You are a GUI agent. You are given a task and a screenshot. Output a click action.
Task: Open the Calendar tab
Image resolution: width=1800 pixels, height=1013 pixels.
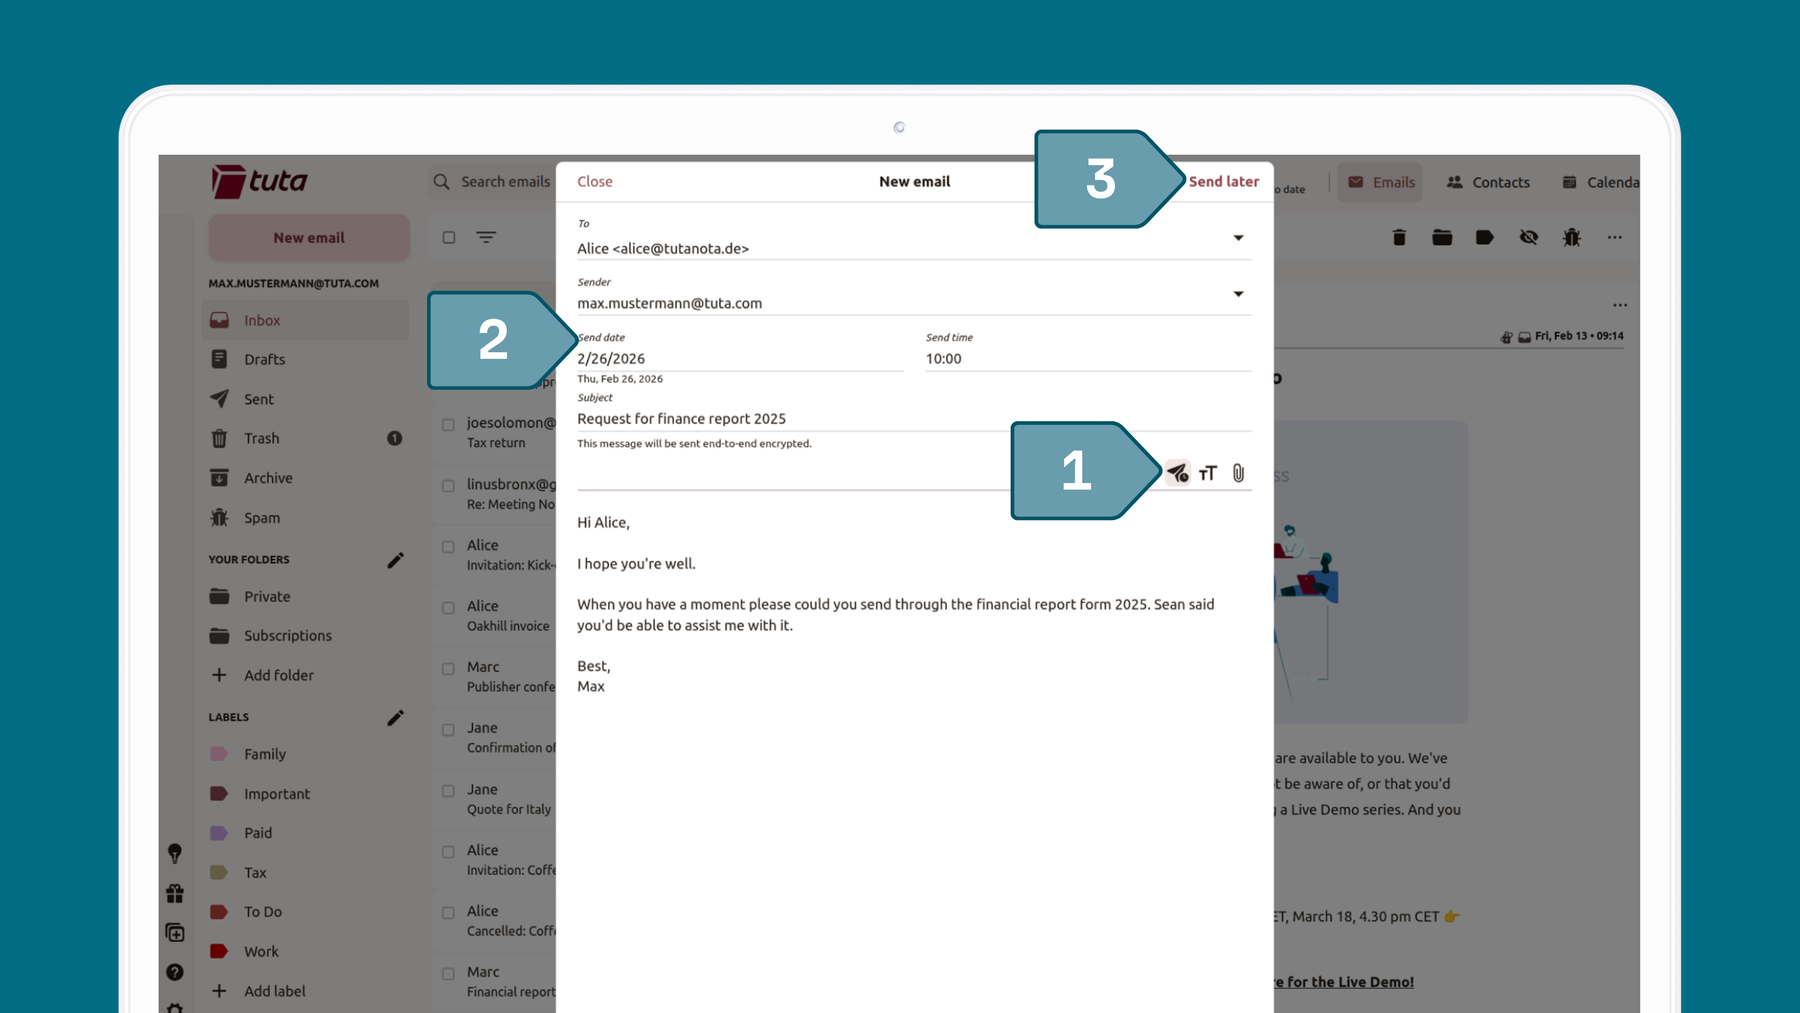pos(1598,182)
